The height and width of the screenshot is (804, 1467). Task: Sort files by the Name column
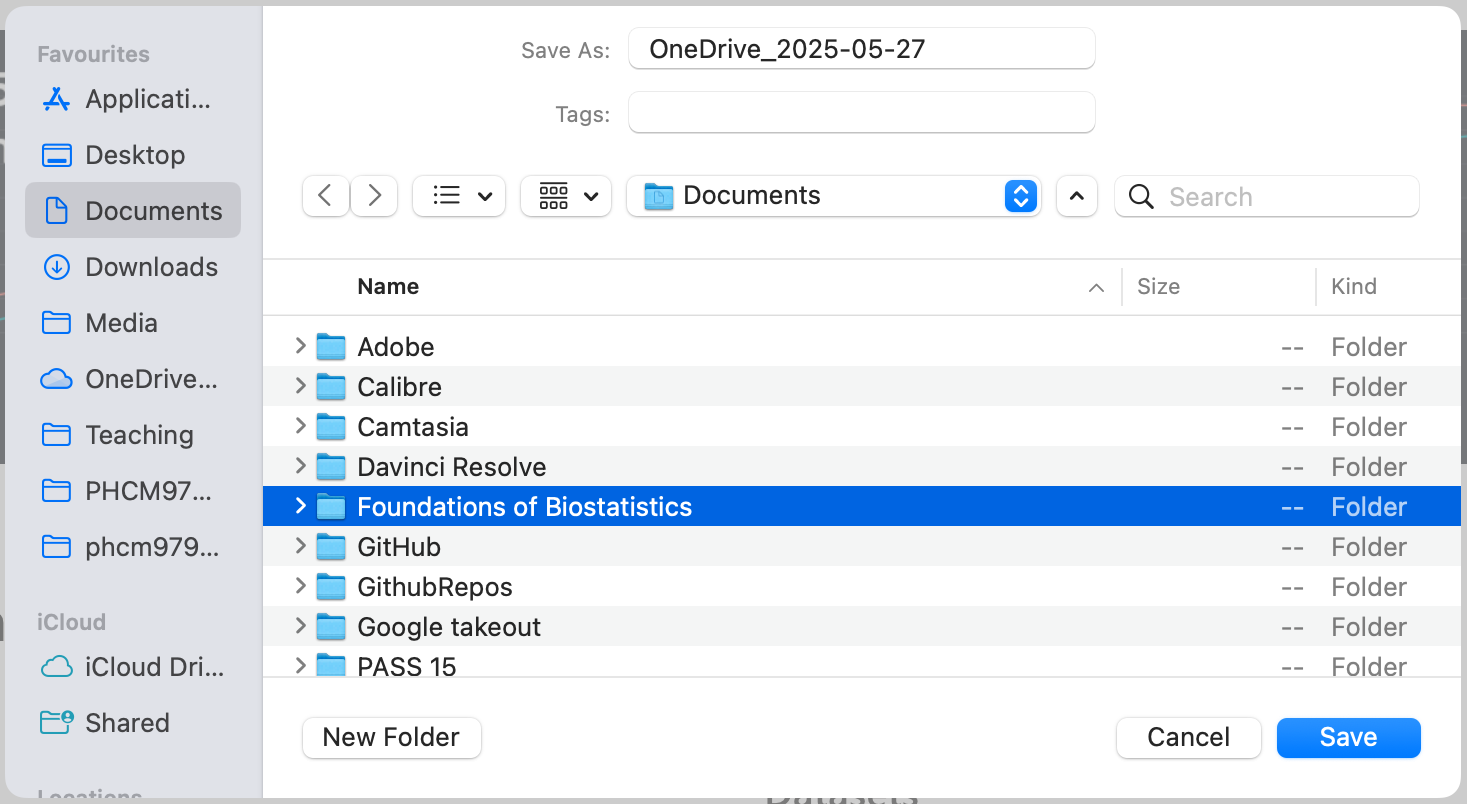[x=388, y=287]
